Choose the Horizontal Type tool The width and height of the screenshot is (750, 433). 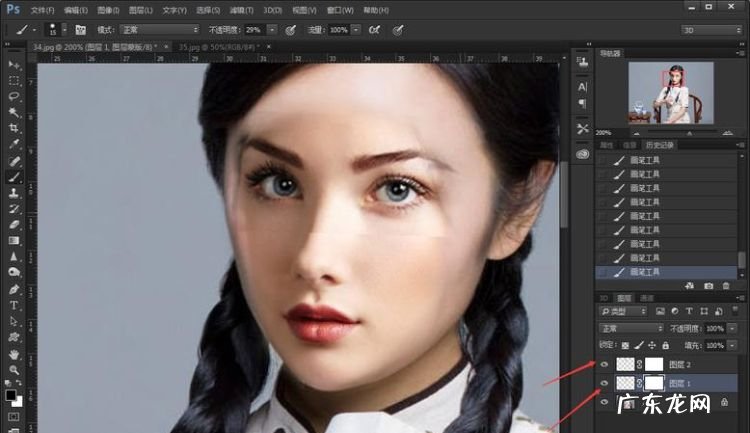click(x=14, y=305)
